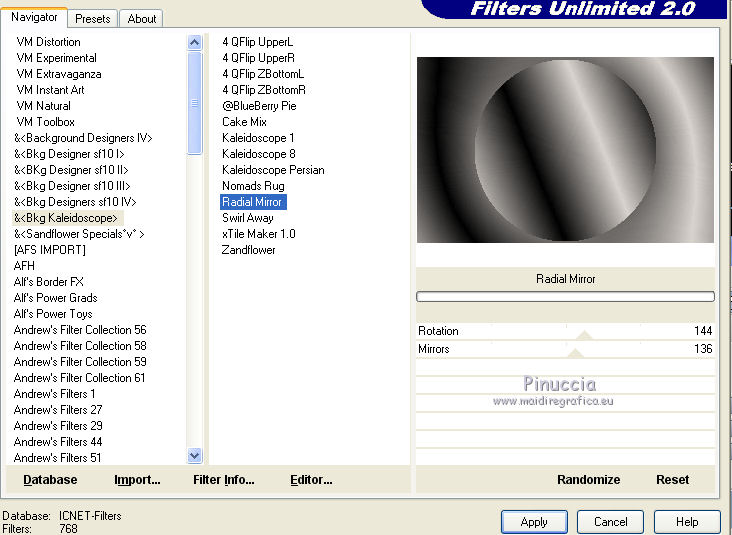Choose xTile Maker 1.0 filter
732x535 pixels.
click(259, 234)
